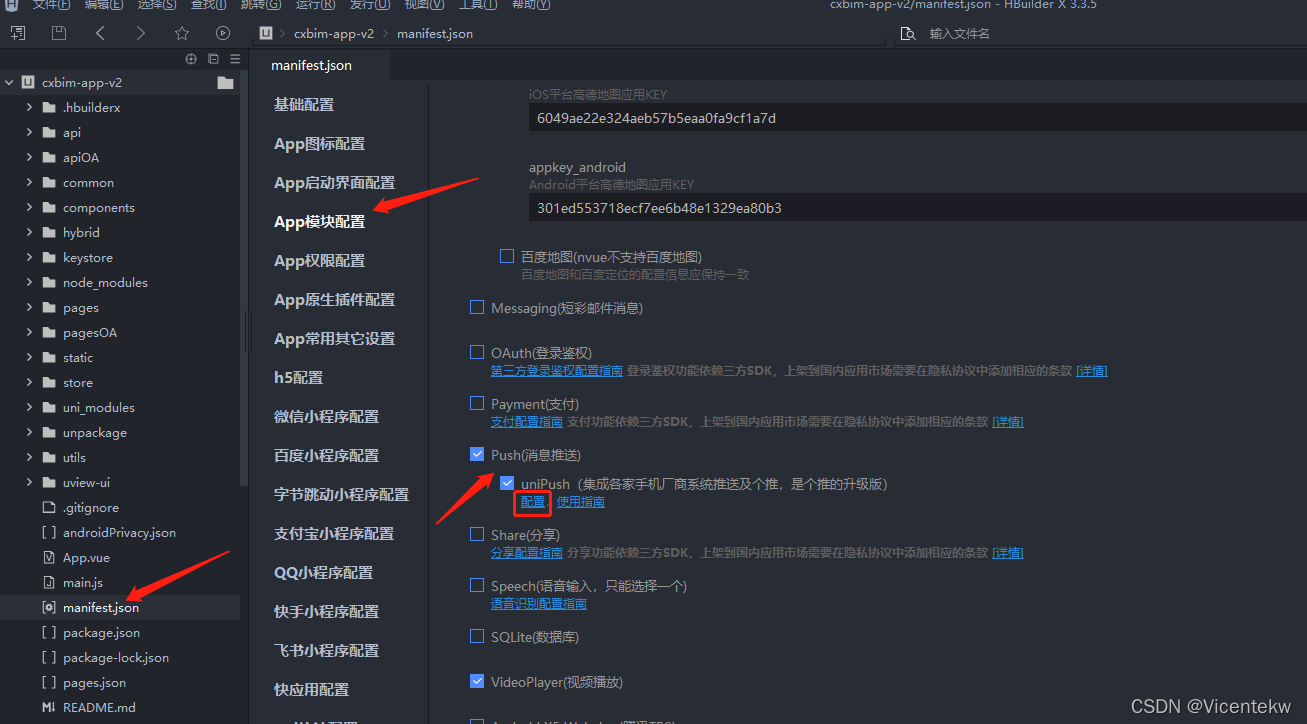This screenshot has height=724, width=1307.
Task: Click the star bookmark toolbar icon
Action: coord(182,33)
